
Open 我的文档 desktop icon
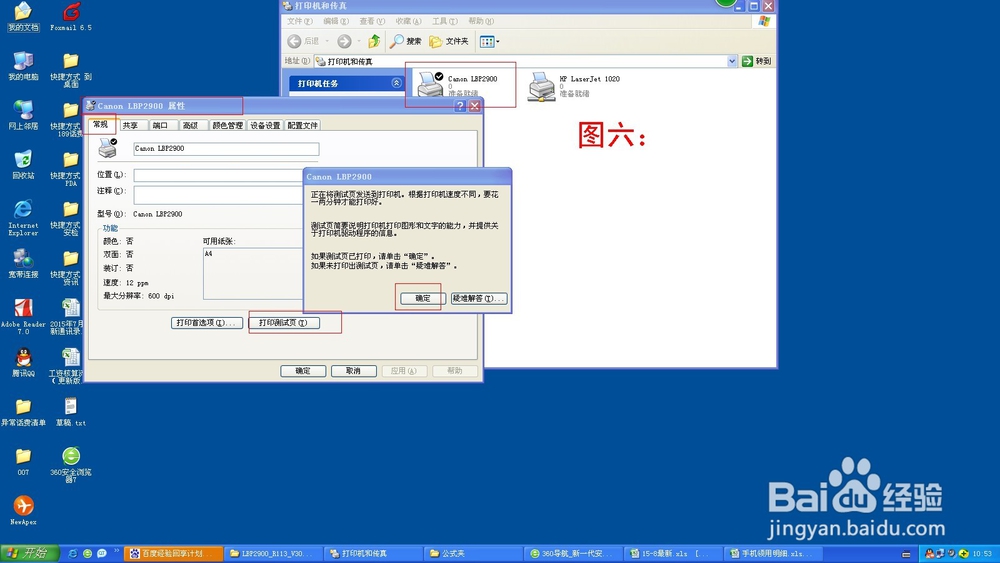pos(23,17)
